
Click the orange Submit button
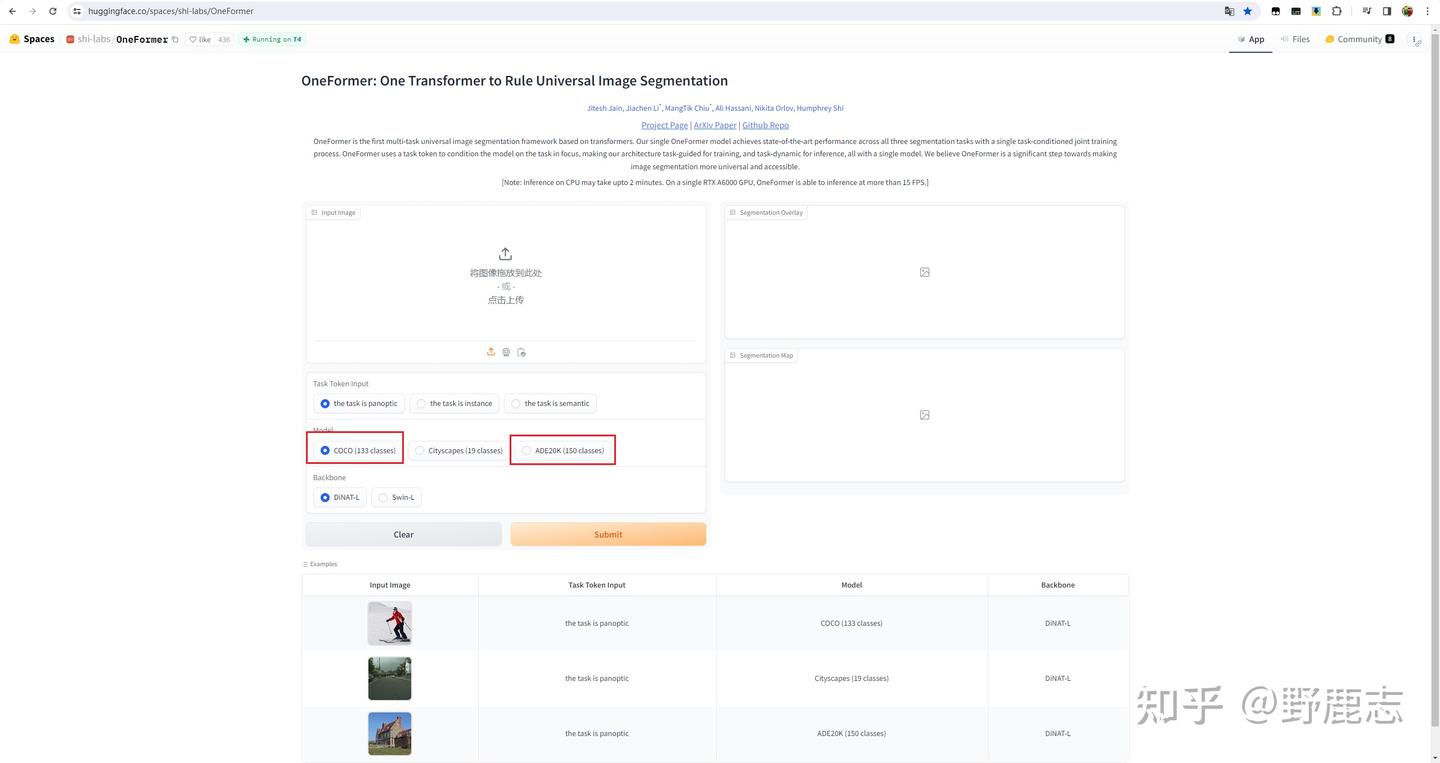tap(608, 534)
